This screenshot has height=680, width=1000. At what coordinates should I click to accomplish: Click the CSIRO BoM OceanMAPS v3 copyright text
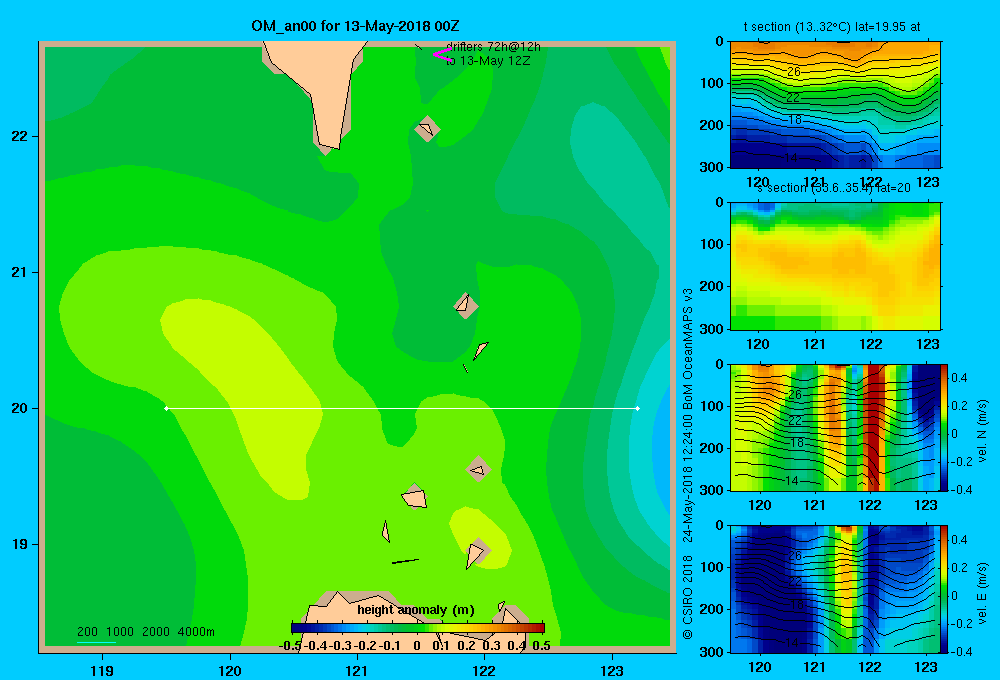688,464
